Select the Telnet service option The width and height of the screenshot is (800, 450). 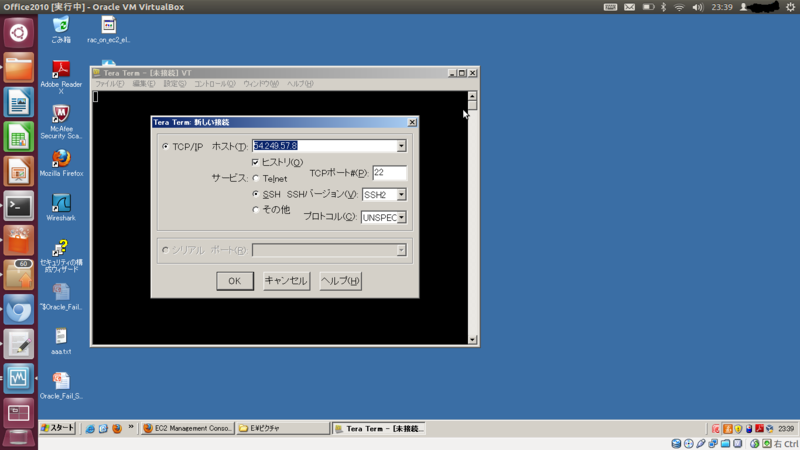(x=256, y=179)
